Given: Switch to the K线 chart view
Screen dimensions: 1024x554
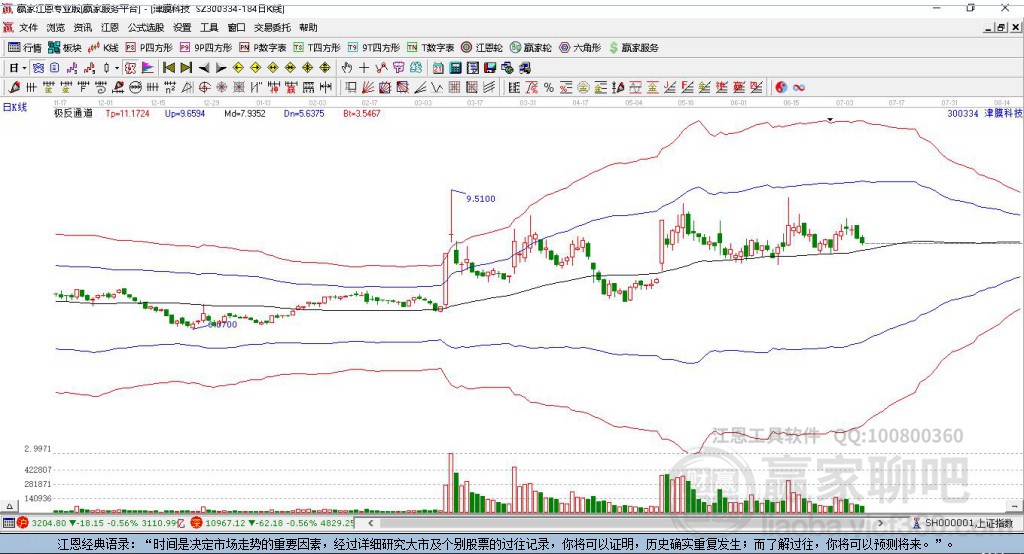Looking at the screenshot, I should pyautogui.click(x=103, y=48).
